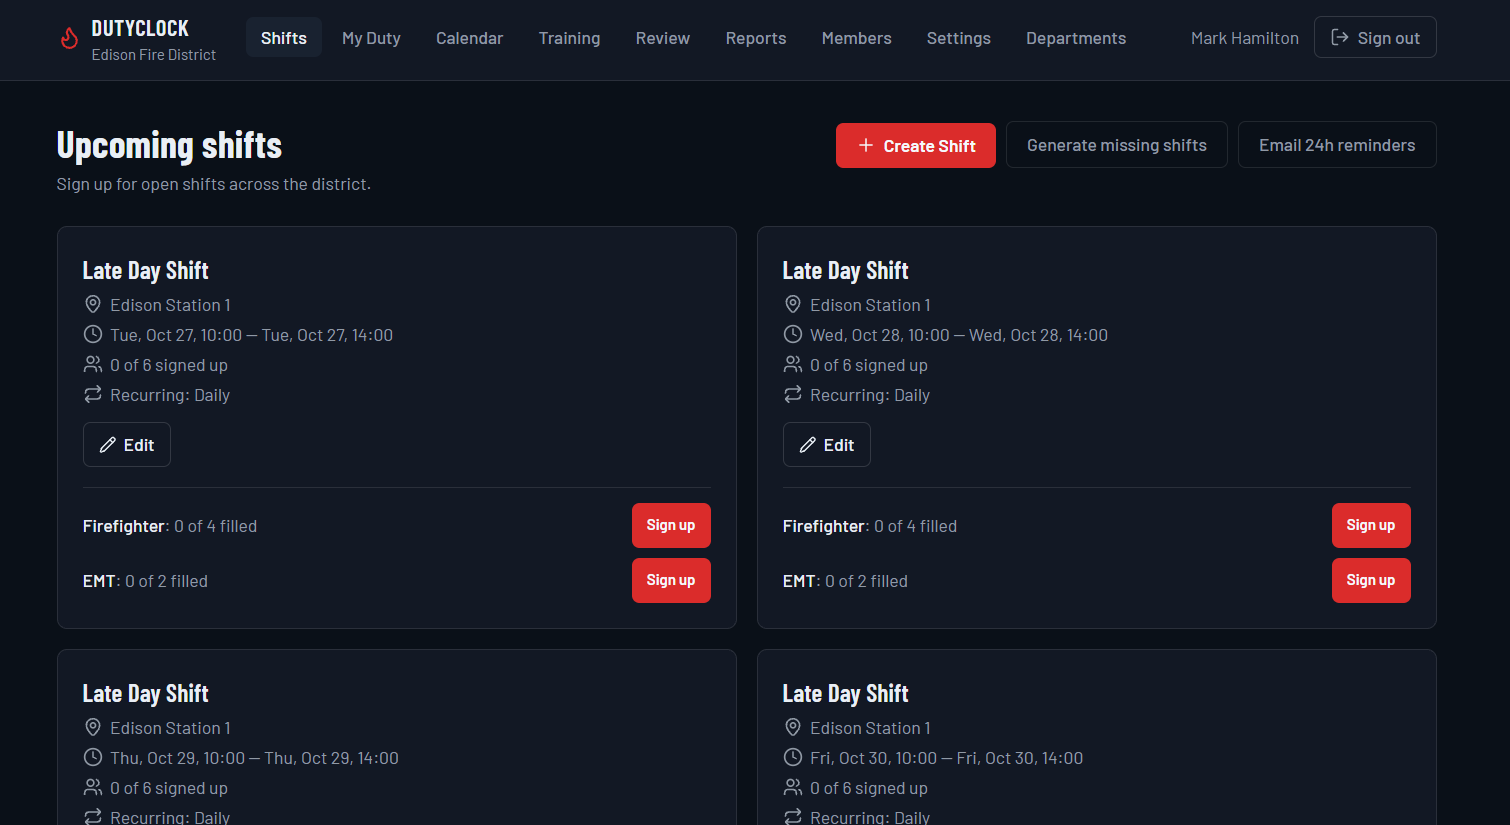Click the clock icon beside Tue, Oct 27 time
This screenshot has width=1510, height=825.
click(x=93, y=334)
